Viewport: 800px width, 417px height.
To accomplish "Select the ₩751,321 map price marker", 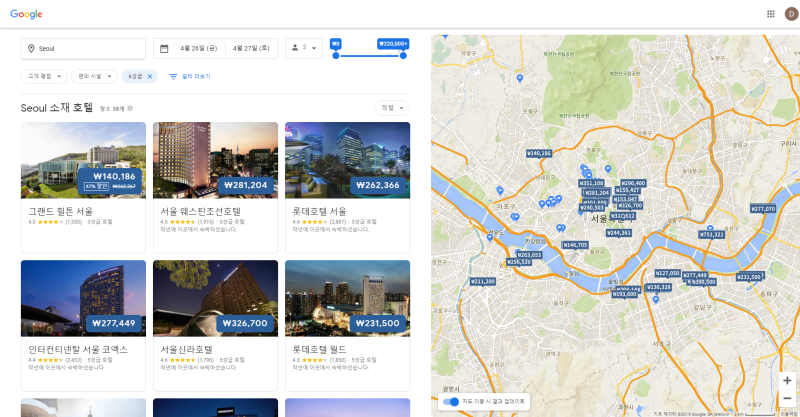I will 712,235.
